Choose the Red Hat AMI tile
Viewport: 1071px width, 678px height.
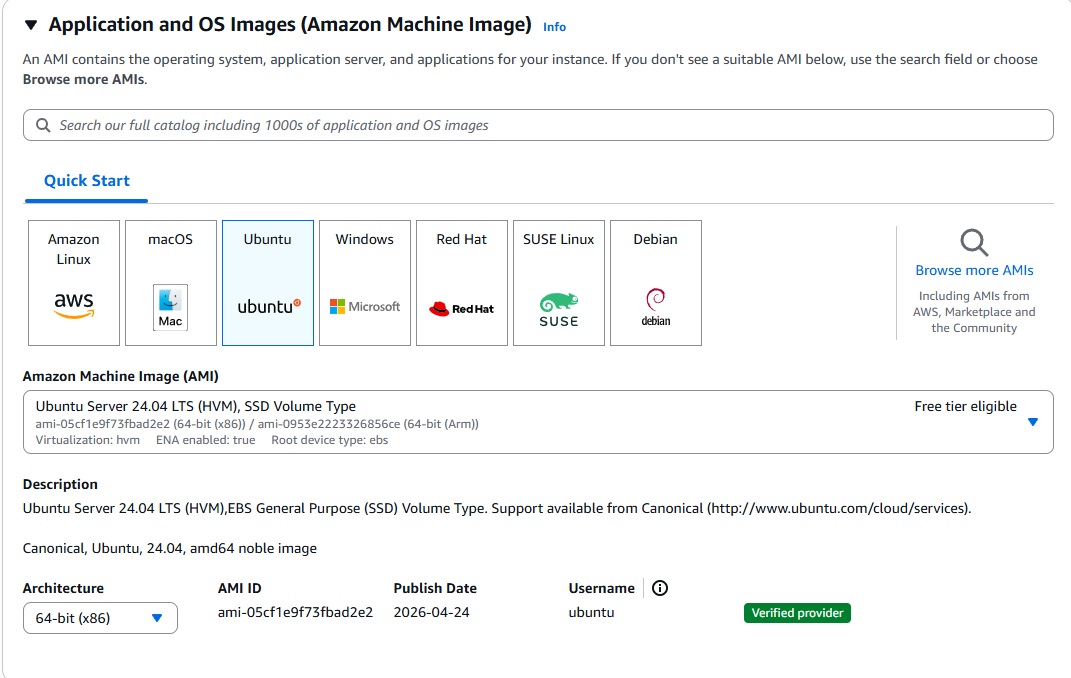coord(462,283)
